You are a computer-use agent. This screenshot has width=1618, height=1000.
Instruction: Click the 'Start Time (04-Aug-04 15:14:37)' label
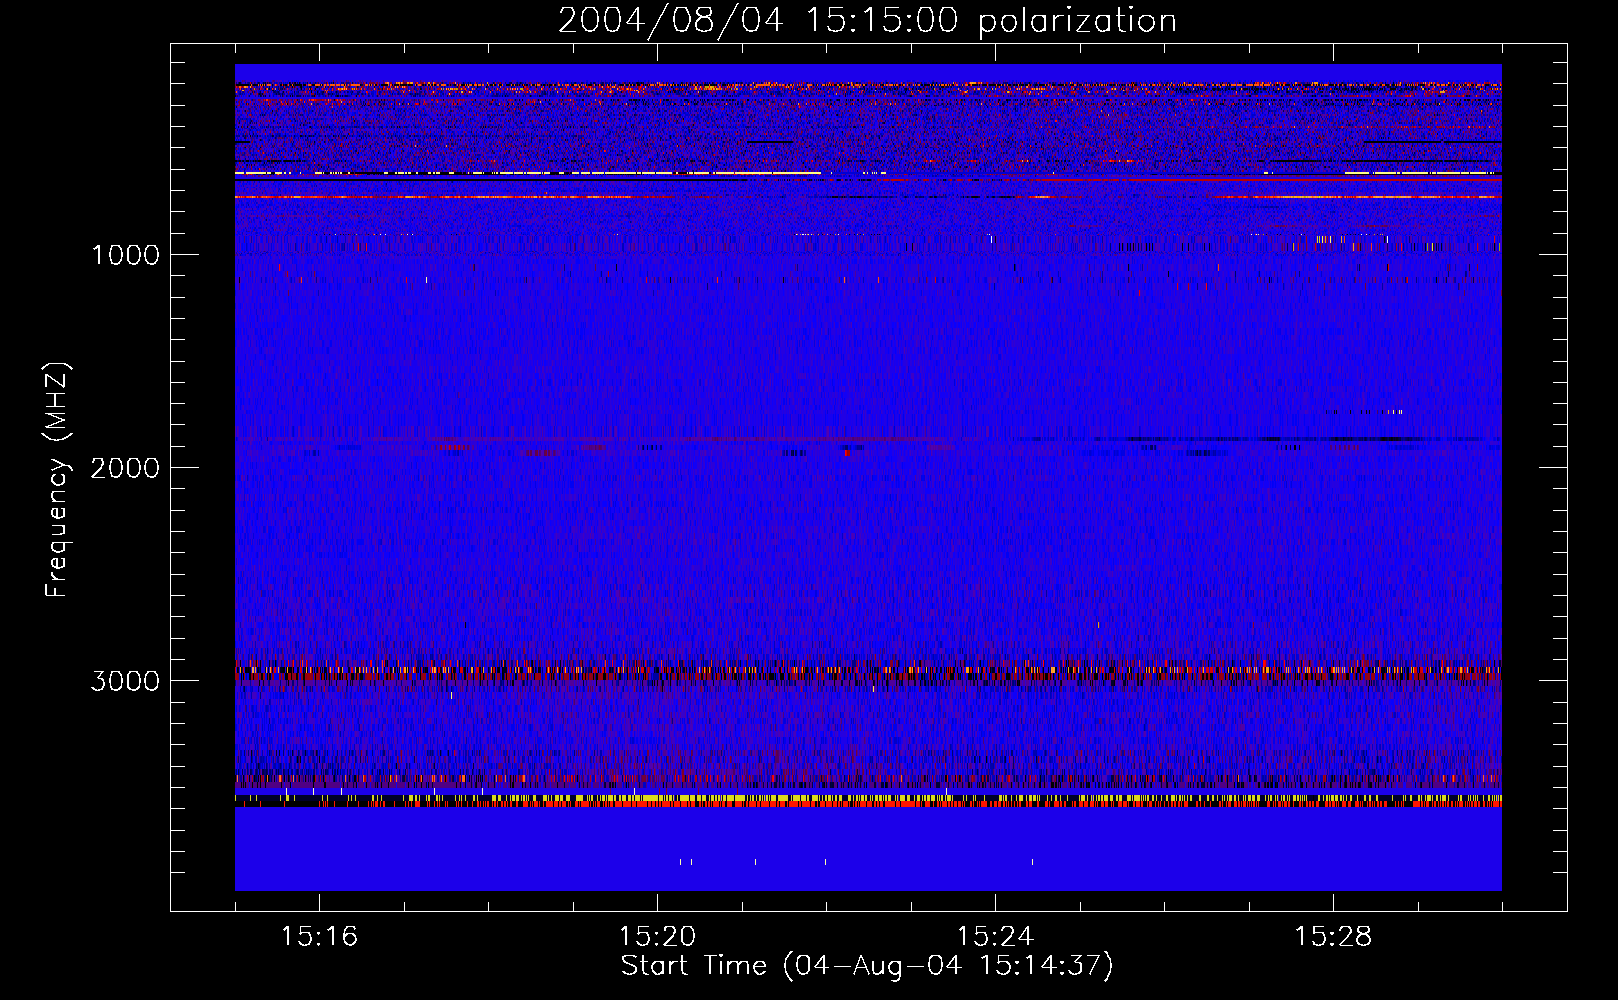point(867,966)
